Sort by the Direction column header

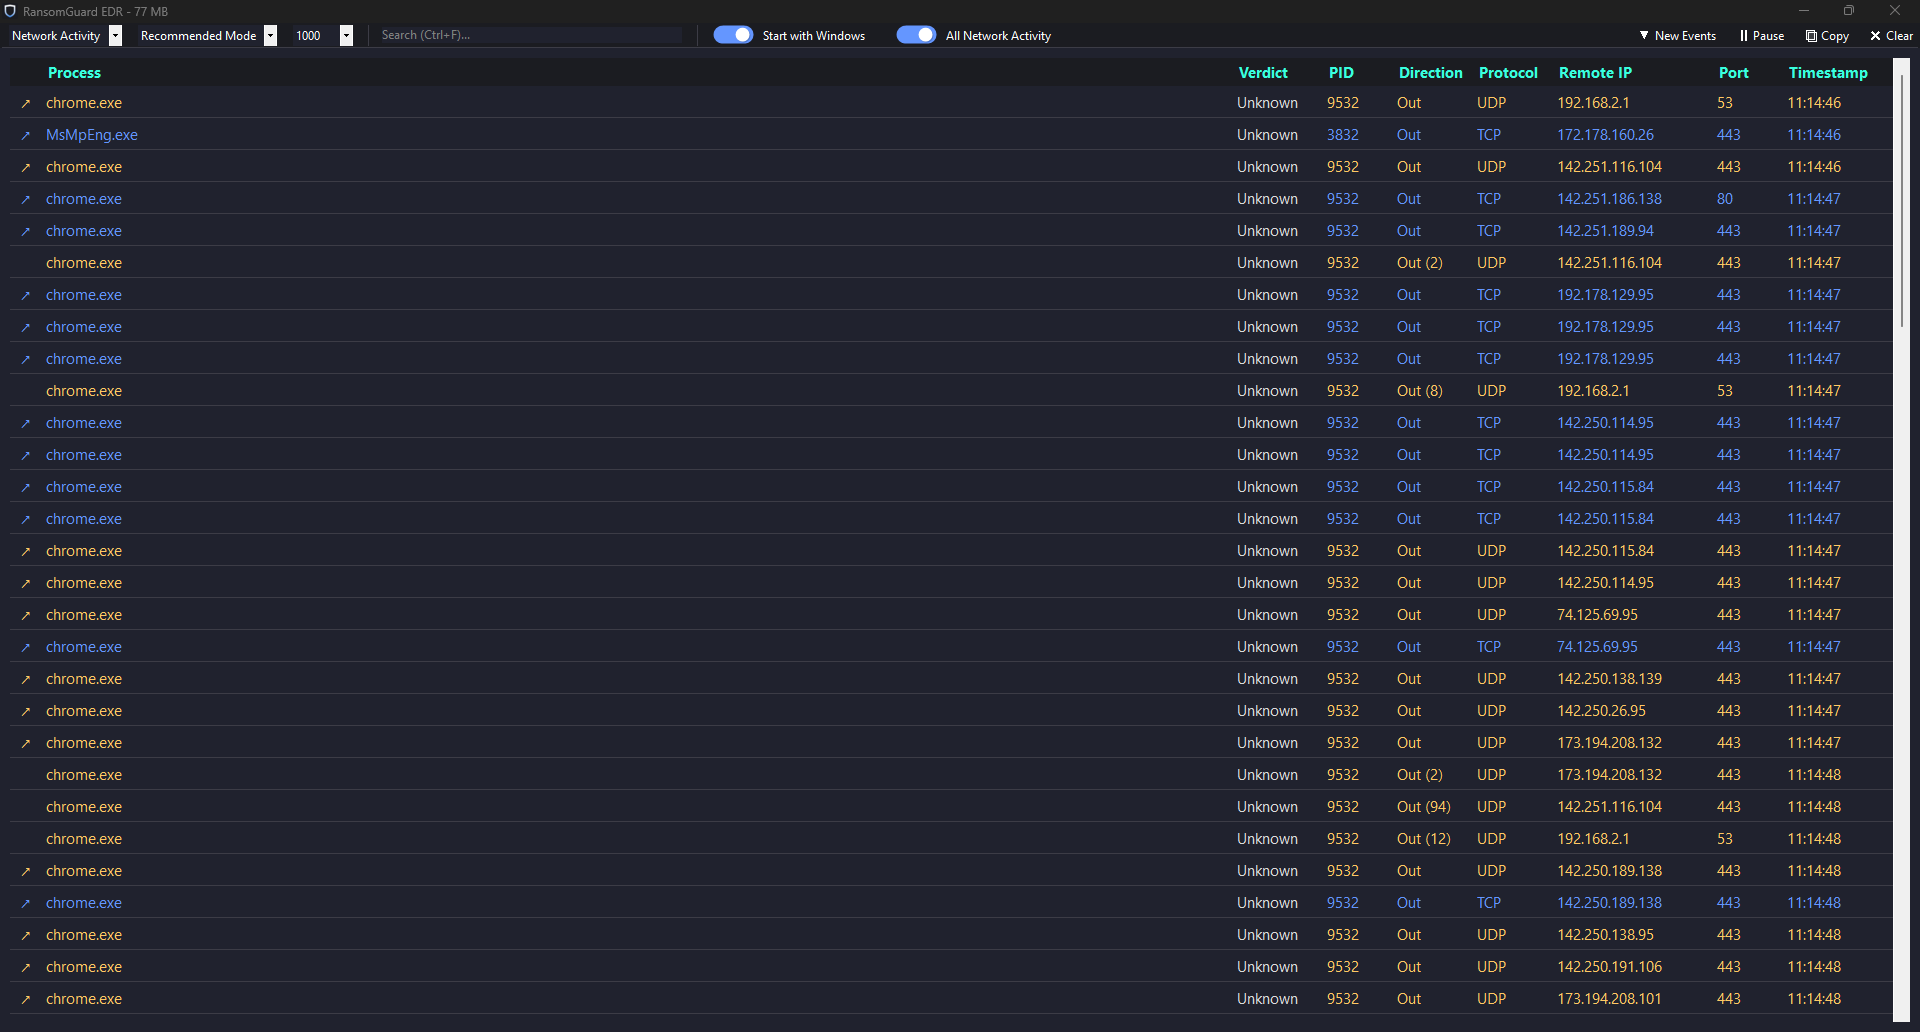[1430, 73]
